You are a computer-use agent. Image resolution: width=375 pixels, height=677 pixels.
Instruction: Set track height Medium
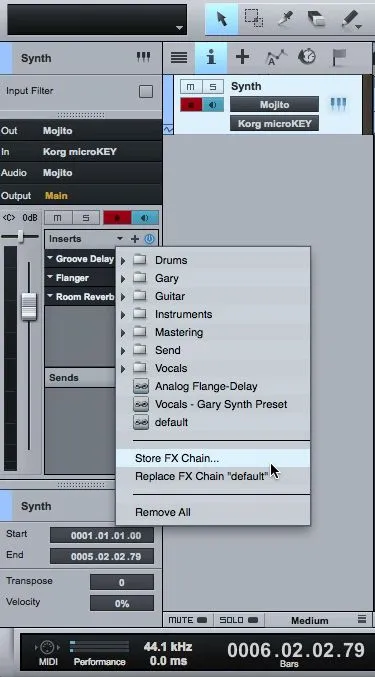309,620
